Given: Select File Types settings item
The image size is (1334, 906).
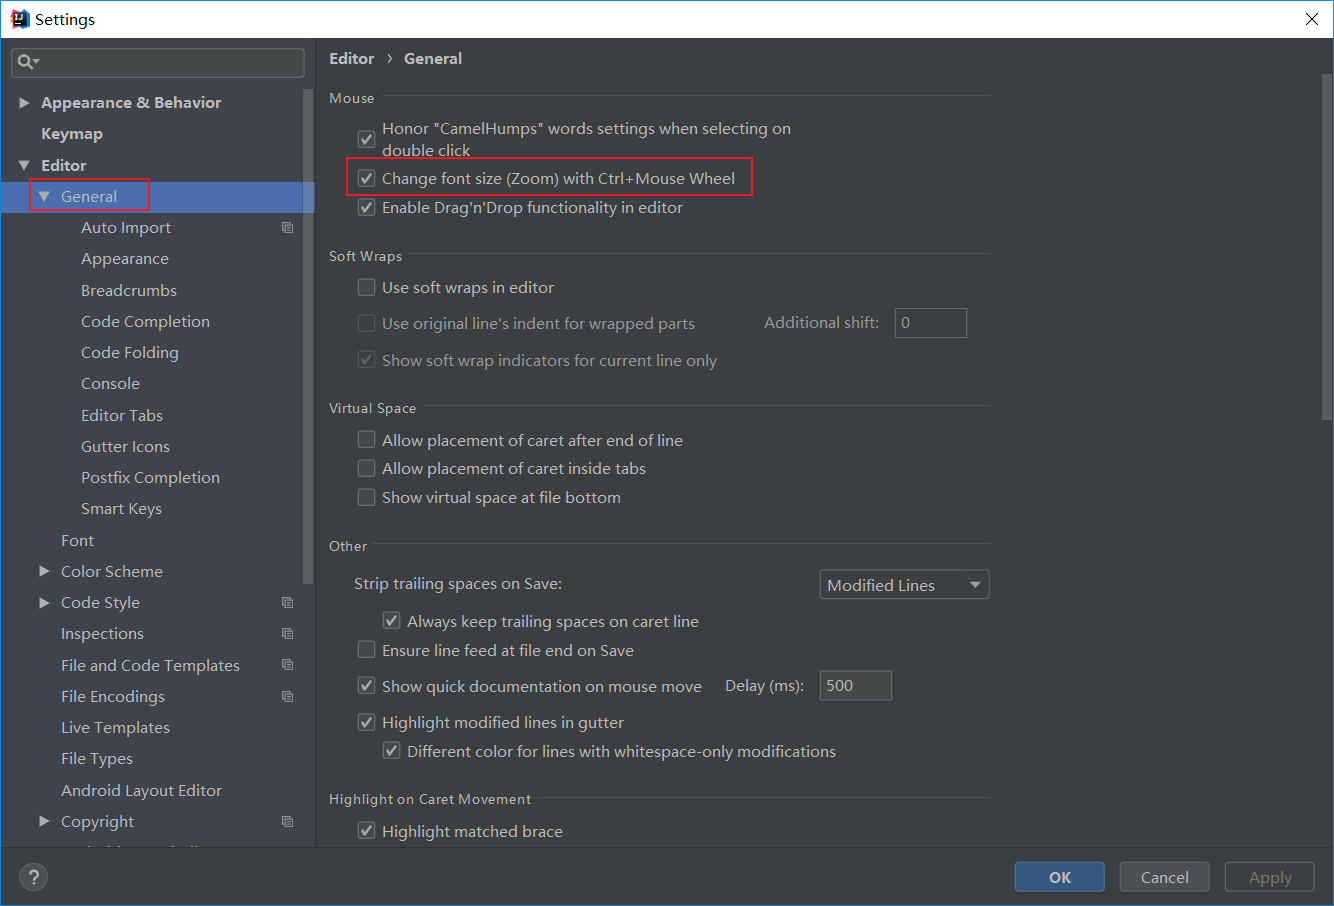Looking at the screenshot, I should click(x=97, y=759).
